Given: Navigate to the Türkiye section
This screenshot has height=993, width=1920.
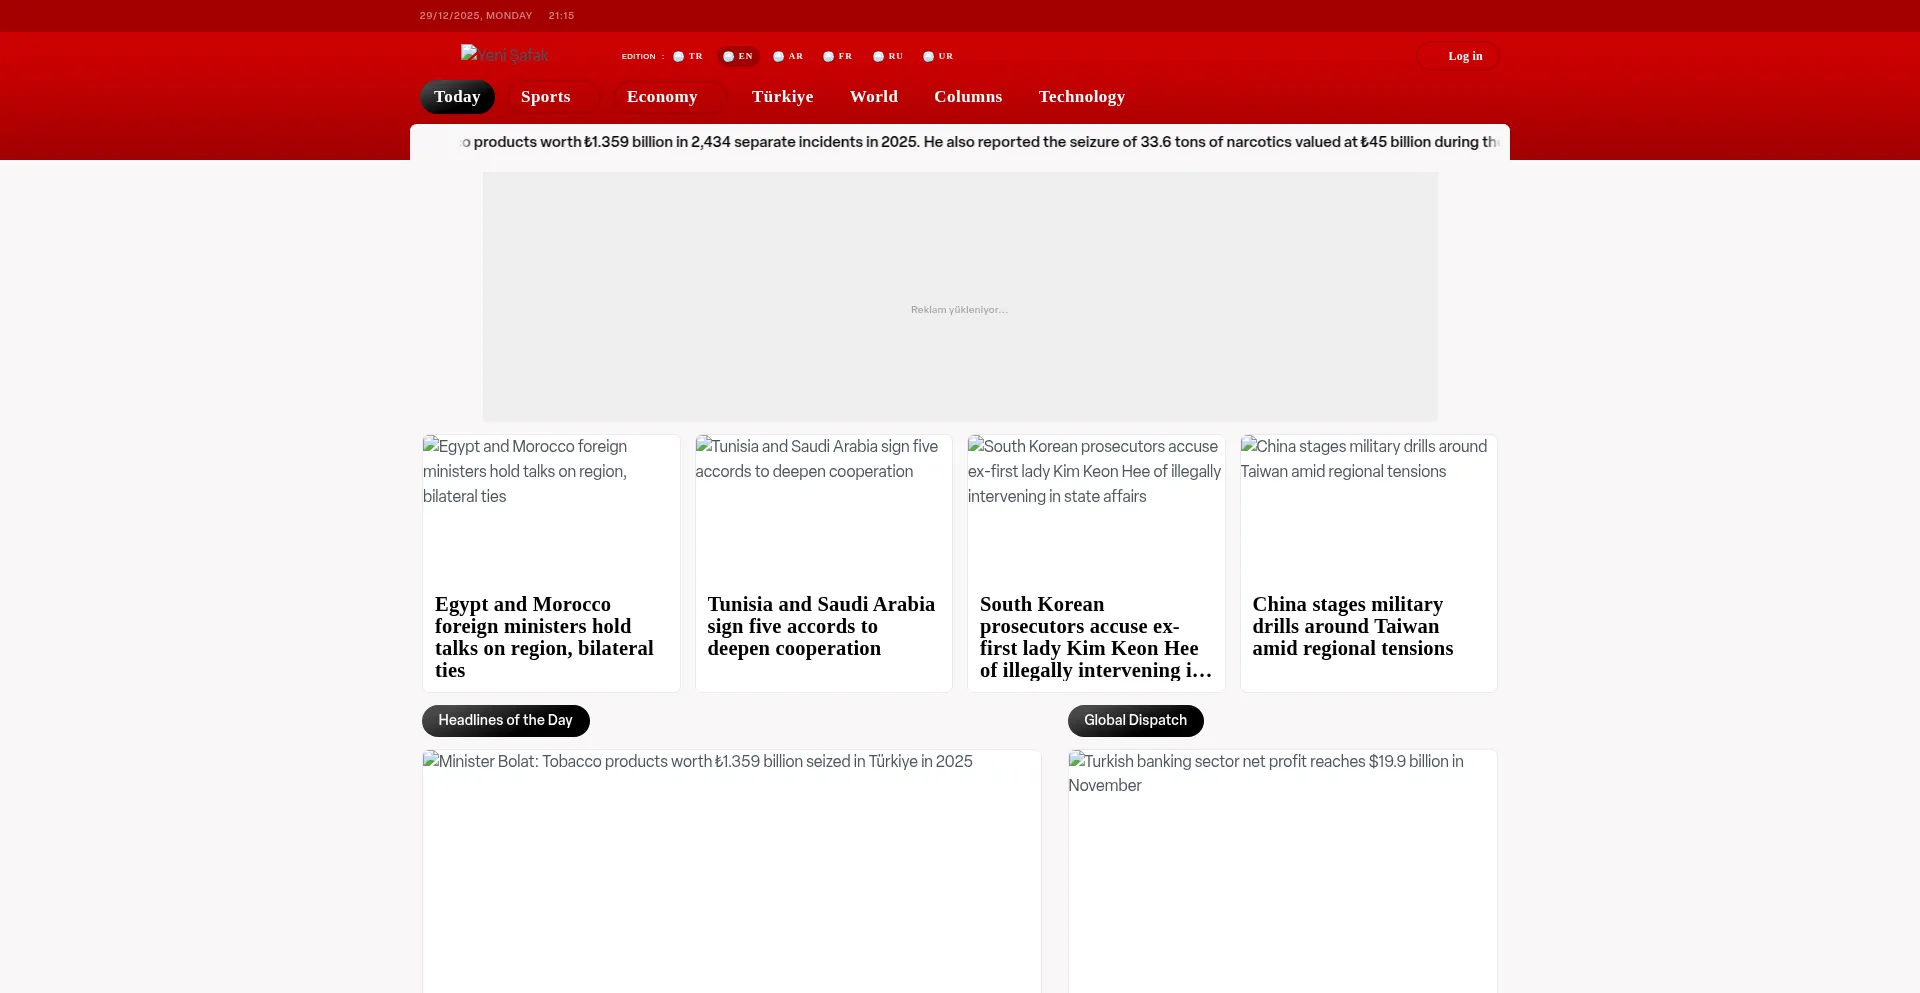Looking at the screenshot, I should (782, 97).
